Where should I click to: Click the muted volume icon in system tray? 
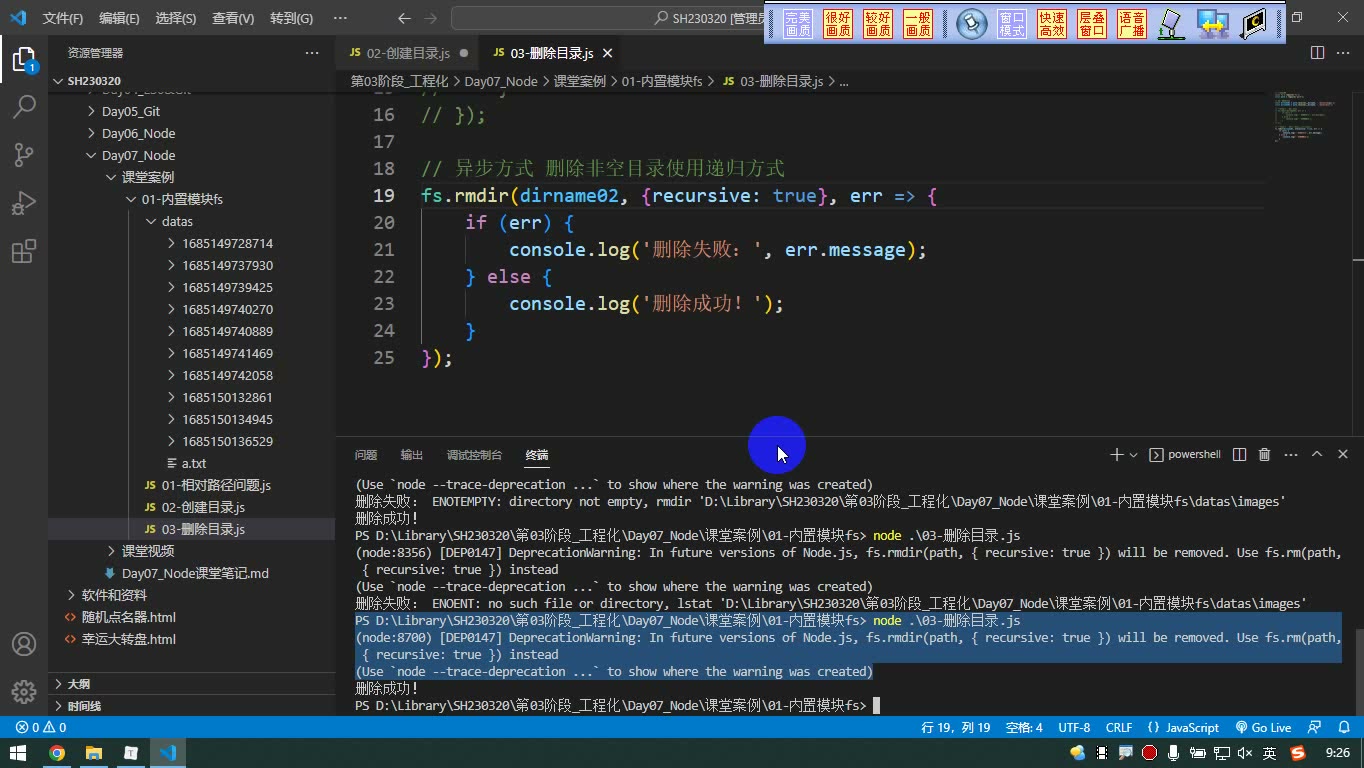click(x=1245, y=753)
